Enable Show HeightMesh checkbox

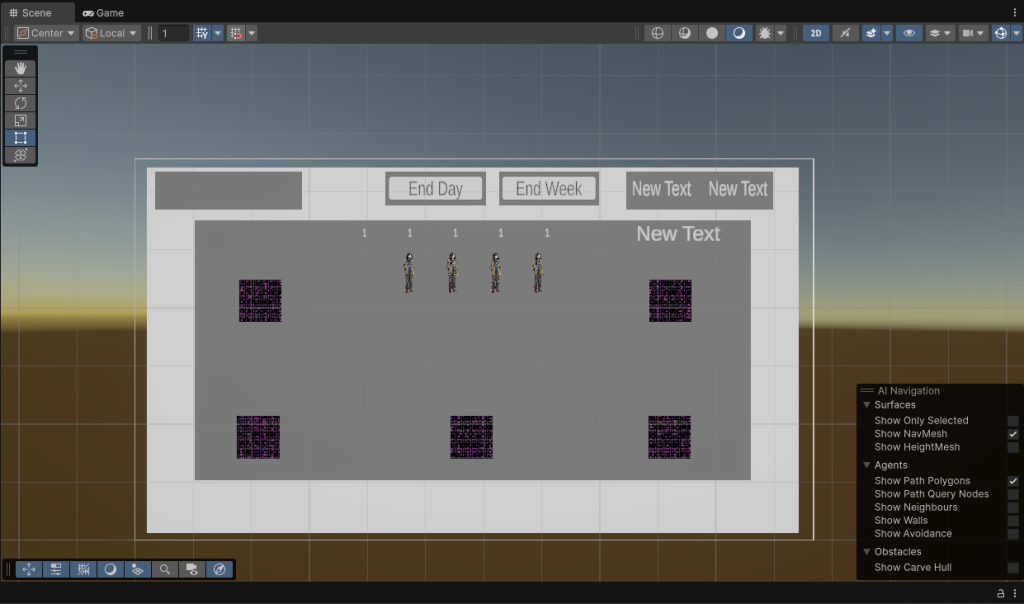pyautogui.click(x=1013, y=447)
